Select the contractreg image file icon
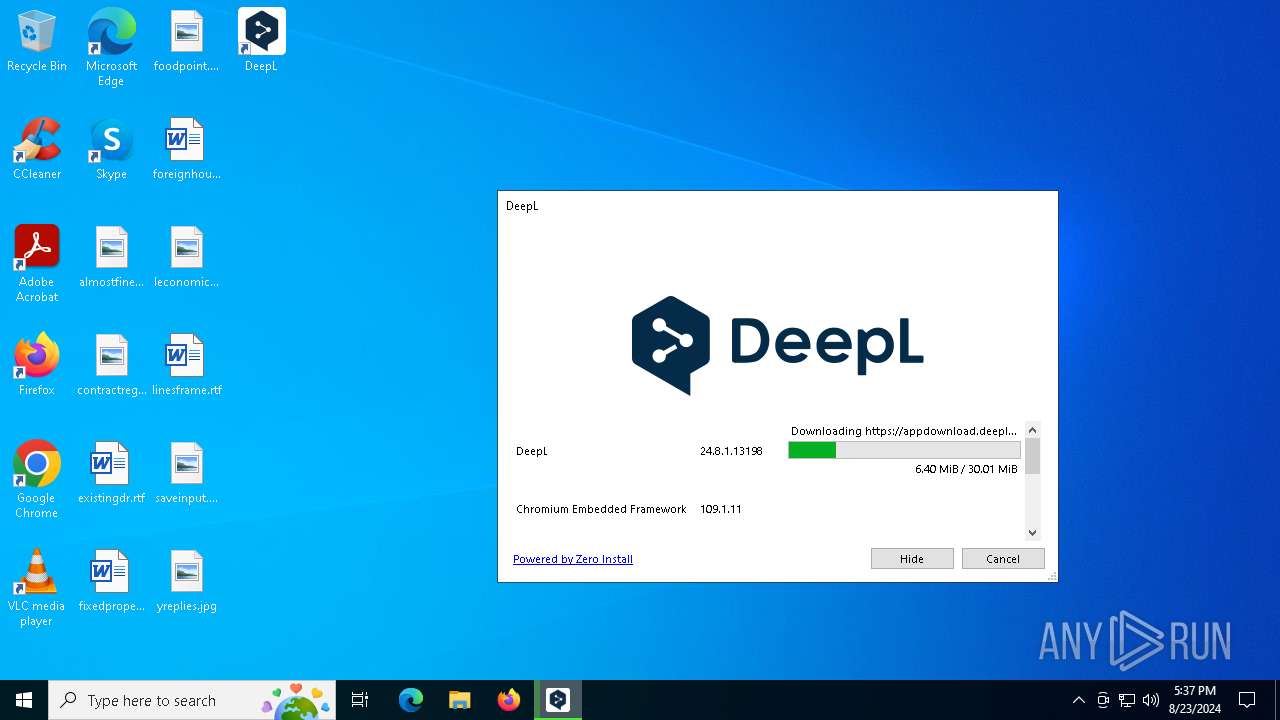The width and height of the screenshot is (1280, 720). [x=111, y=365]
